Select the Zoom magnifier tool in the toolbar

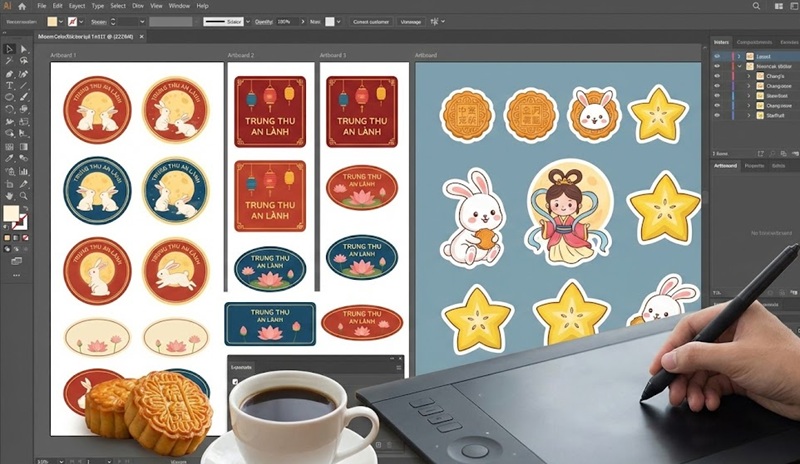click(x=26, y=195)
